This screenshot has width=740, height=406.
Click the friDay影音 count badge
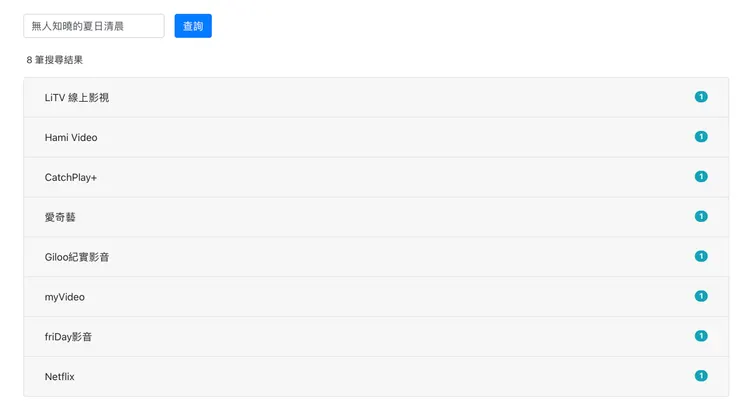click(701, 337)
